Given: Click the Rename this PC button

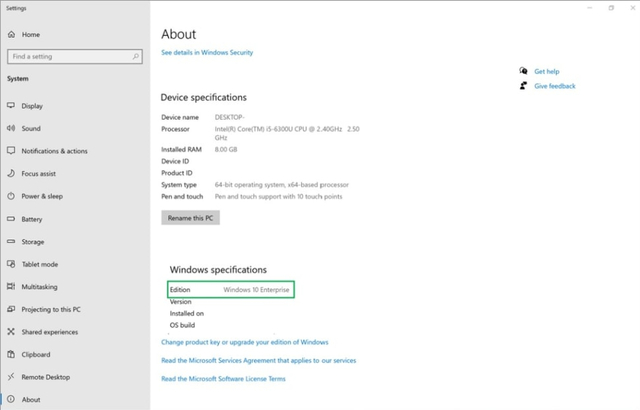Looking at the screenshot, I should [x=190, y=218].
